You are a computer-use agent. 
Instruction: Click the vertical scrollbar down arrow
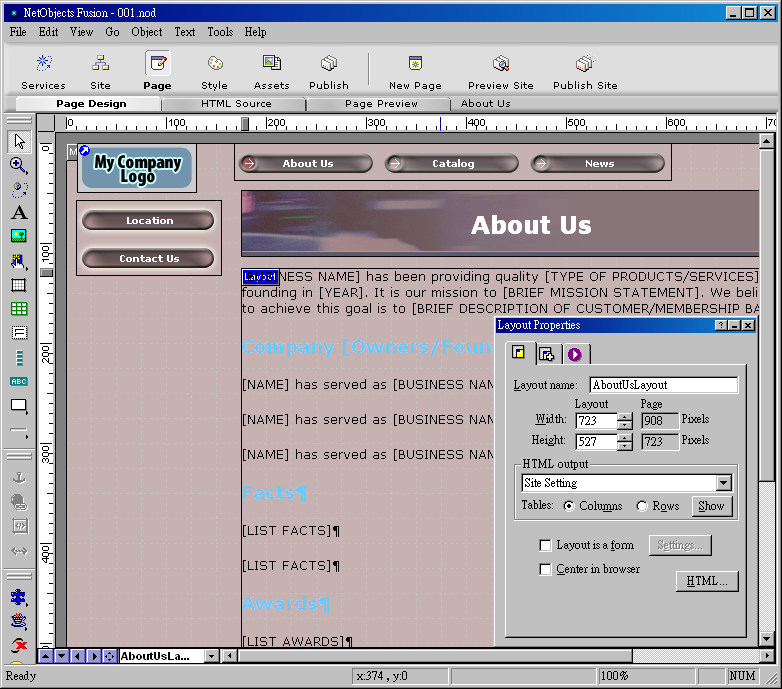767,639
